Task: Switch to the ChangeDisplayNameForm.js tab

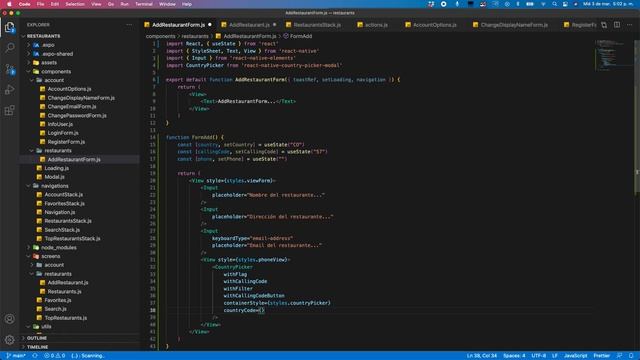Action: click(x=514, y=25)
